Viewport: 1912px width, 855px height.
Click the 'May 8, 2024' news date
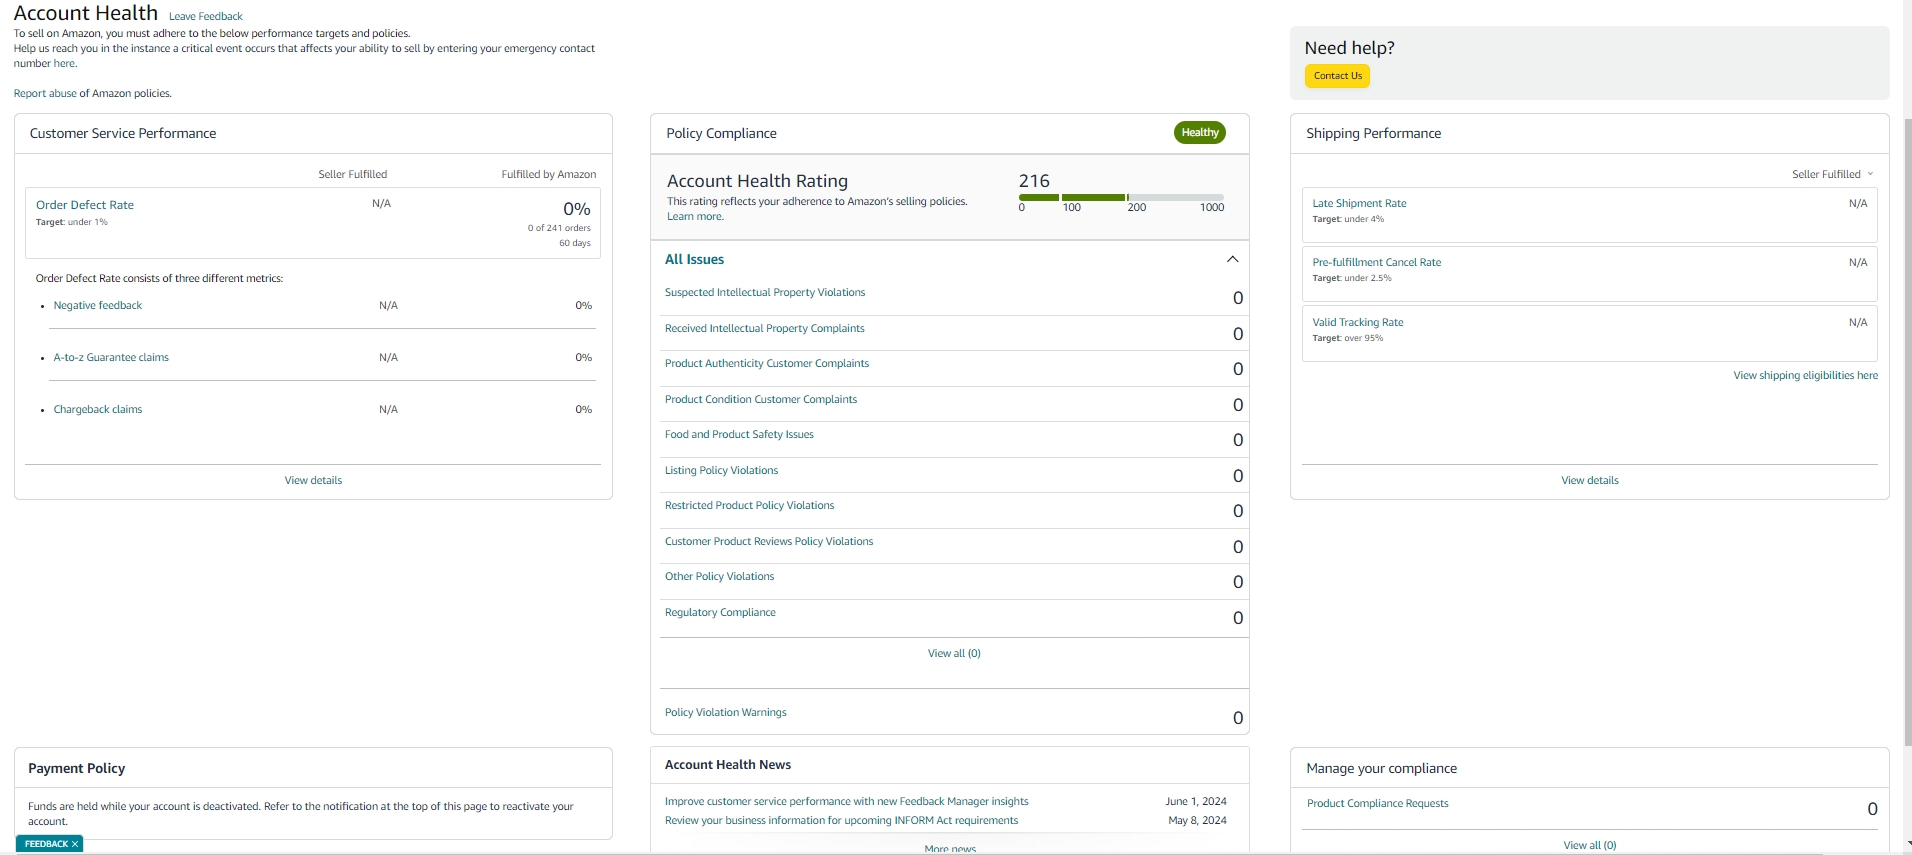[1197, 820]
